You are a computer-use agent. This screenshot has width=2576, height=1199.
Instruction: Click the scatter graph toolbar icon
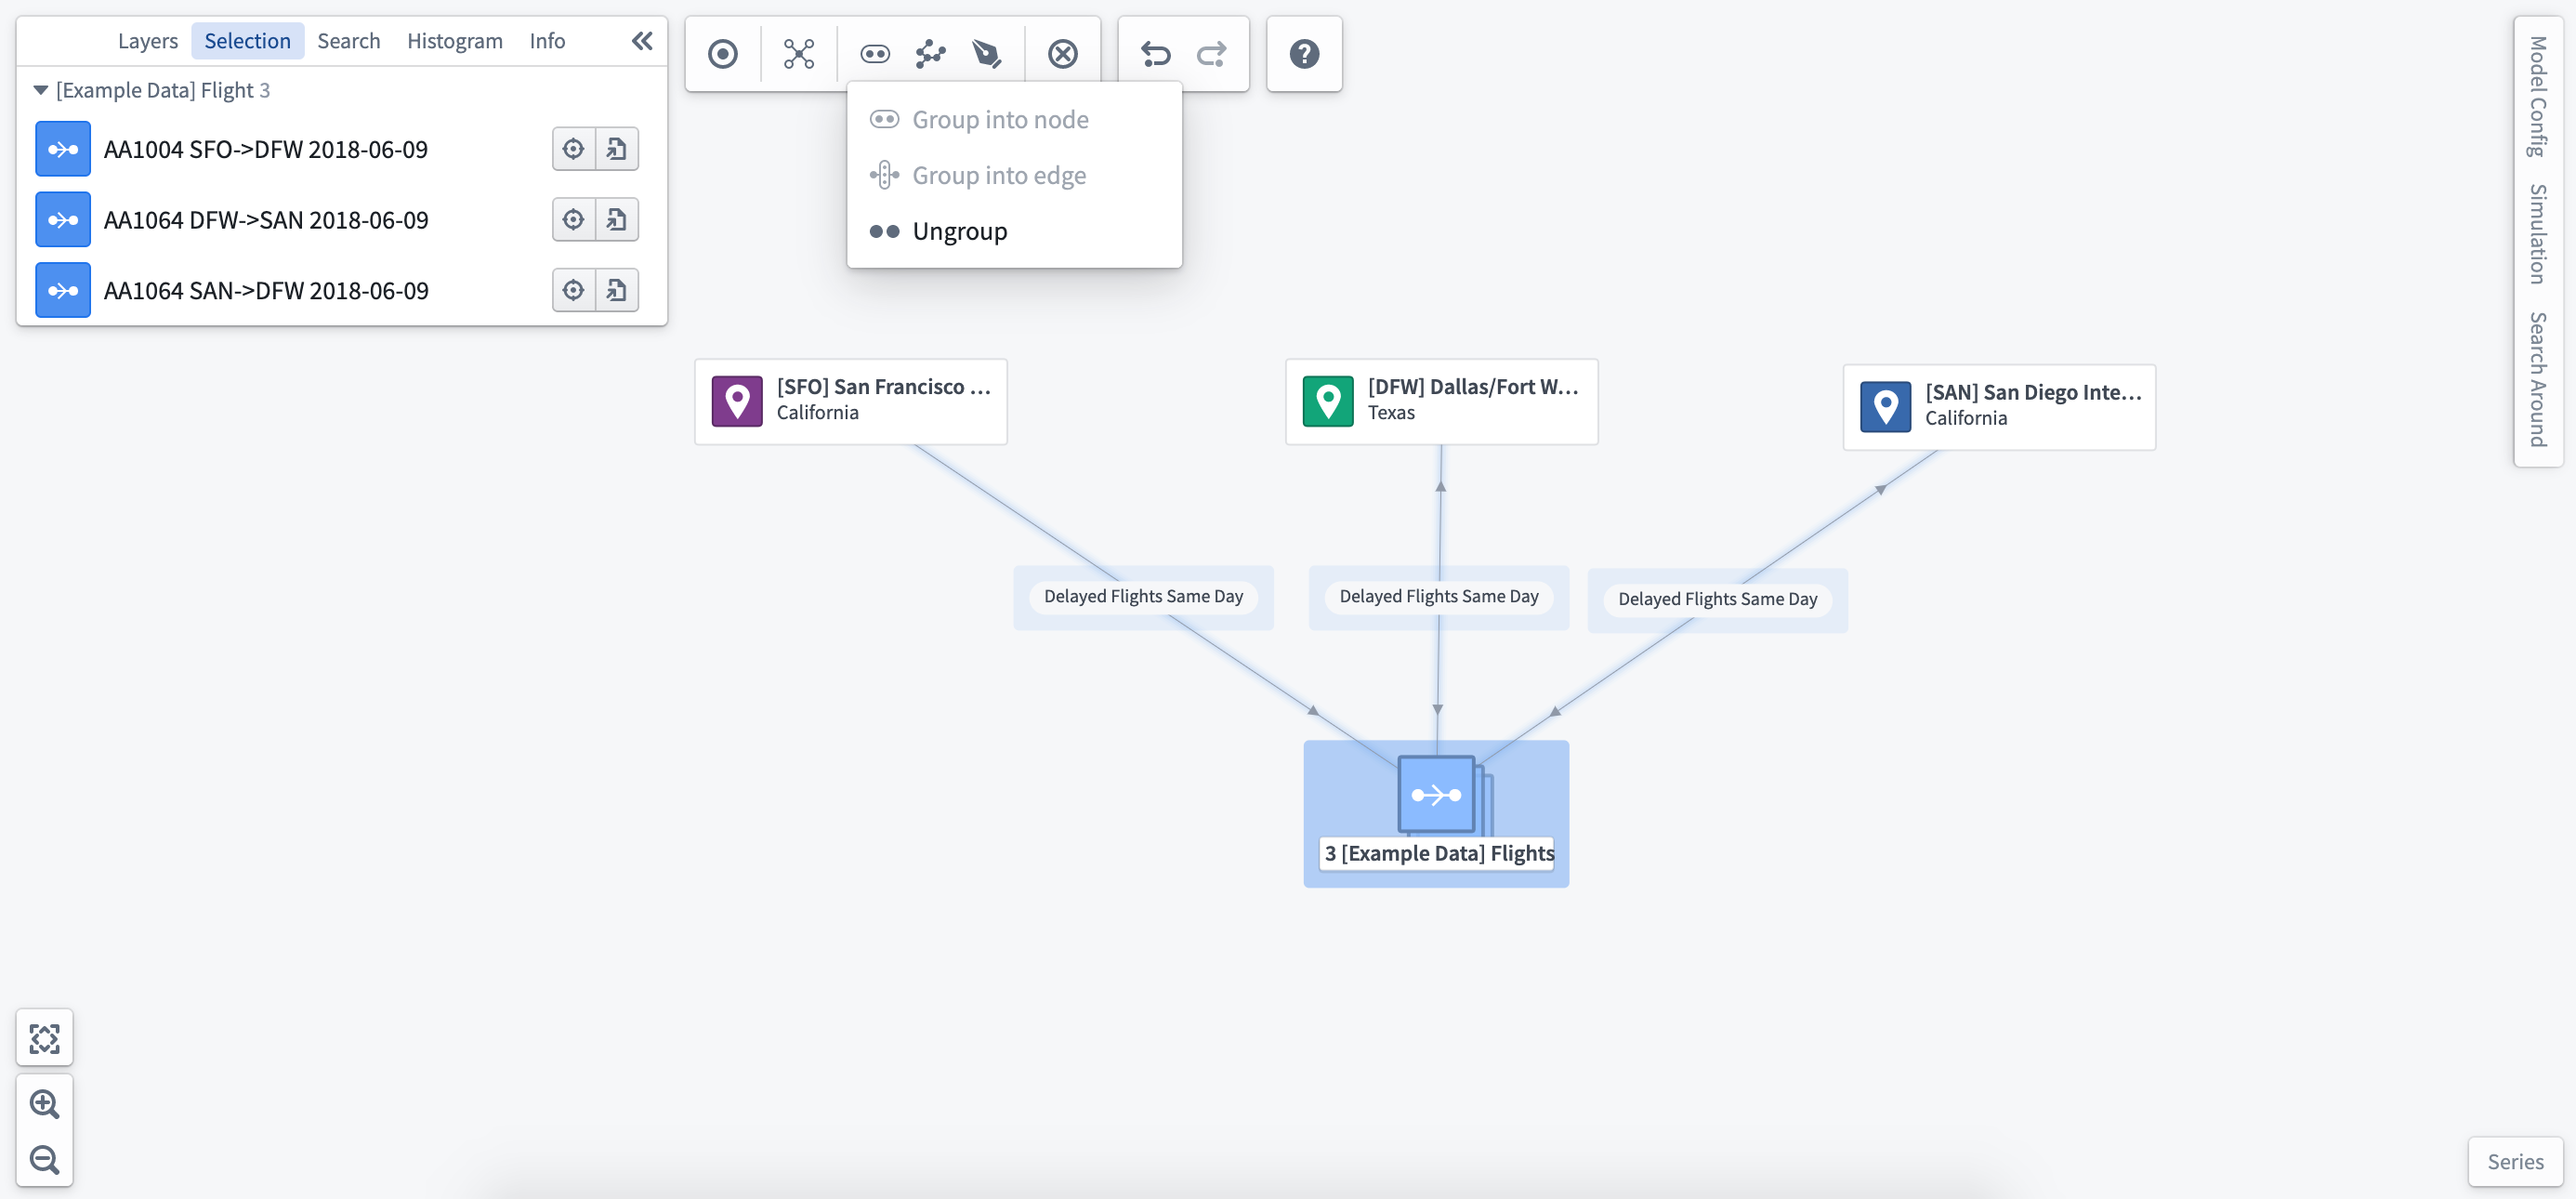(x=930, y=54)
